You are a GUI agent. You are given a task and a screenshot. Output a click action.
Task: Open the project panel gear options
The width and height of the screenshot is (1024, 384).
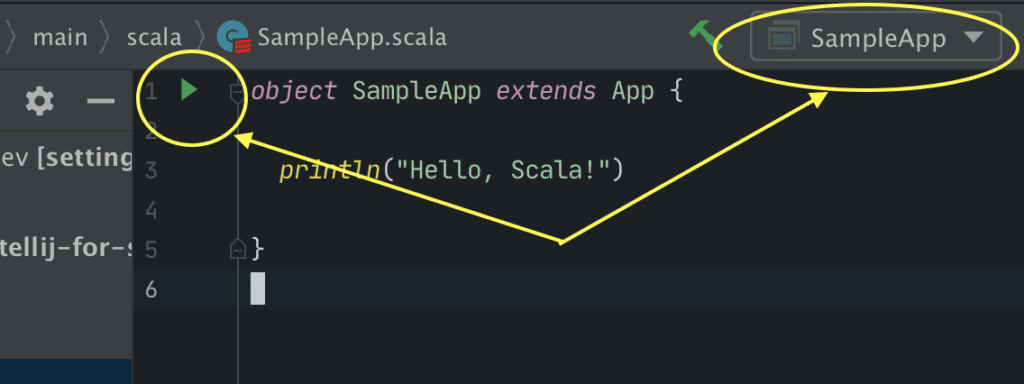click(x=39, y=101)
